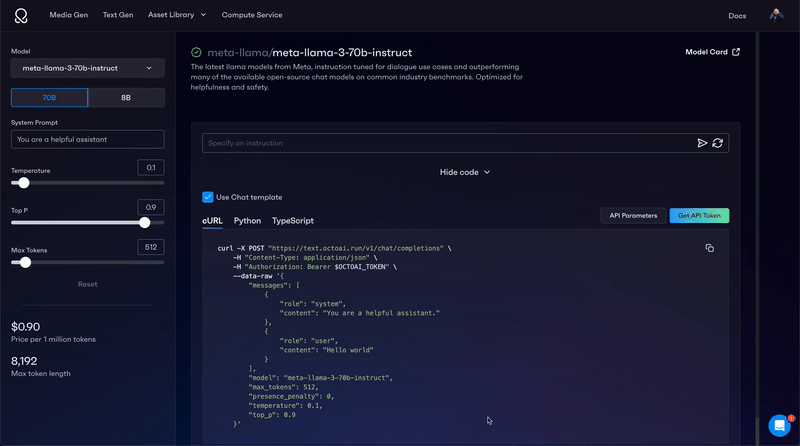This screenshot has height=446, width=800.
Task: Expand the Asset Library menu
Action: point(176,15)
